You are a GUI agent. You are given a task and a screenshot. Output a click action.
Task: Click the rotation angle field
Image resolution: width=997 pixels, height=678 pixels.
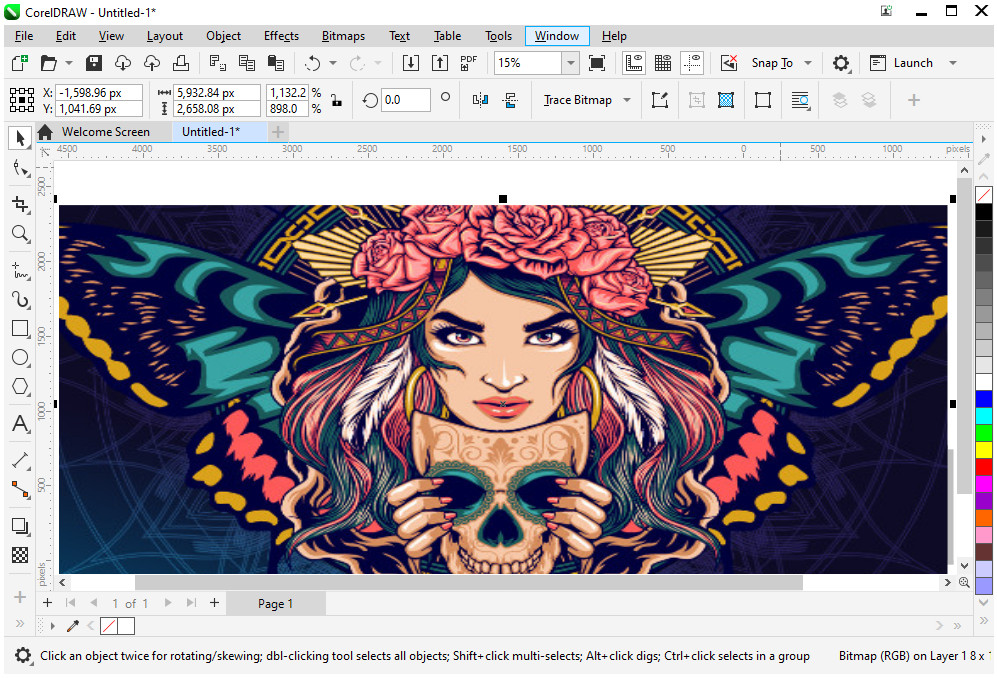click(406, 100)
